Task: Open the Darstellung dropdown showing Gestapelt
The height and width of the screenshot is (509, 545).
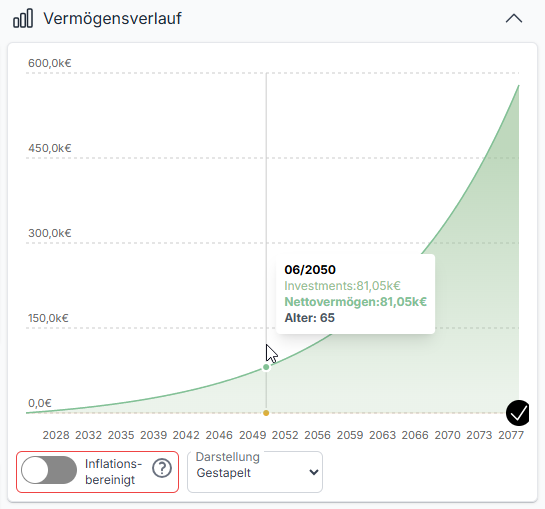Action: [255, 472]
